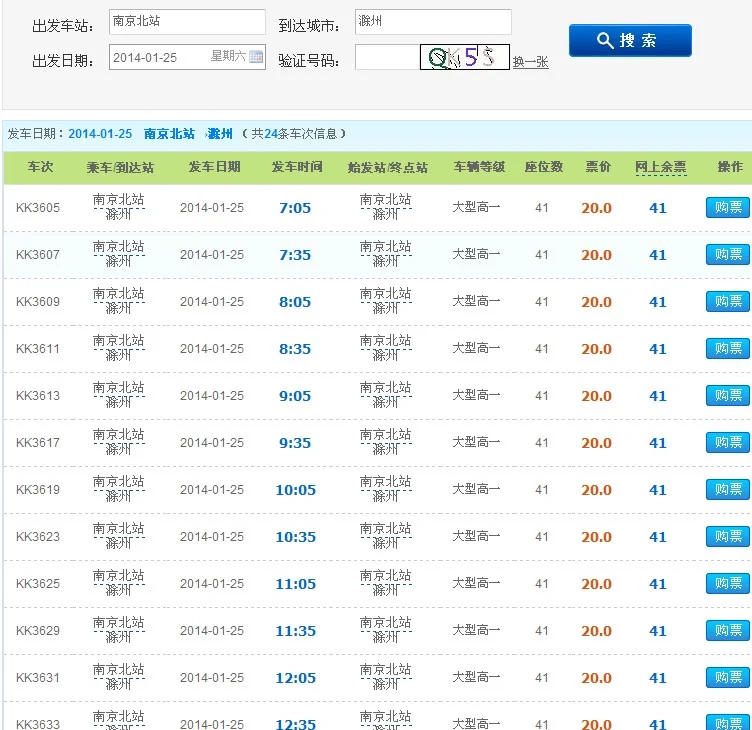This screenshot has height=730, width=752.
Task: Buy ticket for KK3625 at 11:05
Action: tap(728, 583)
